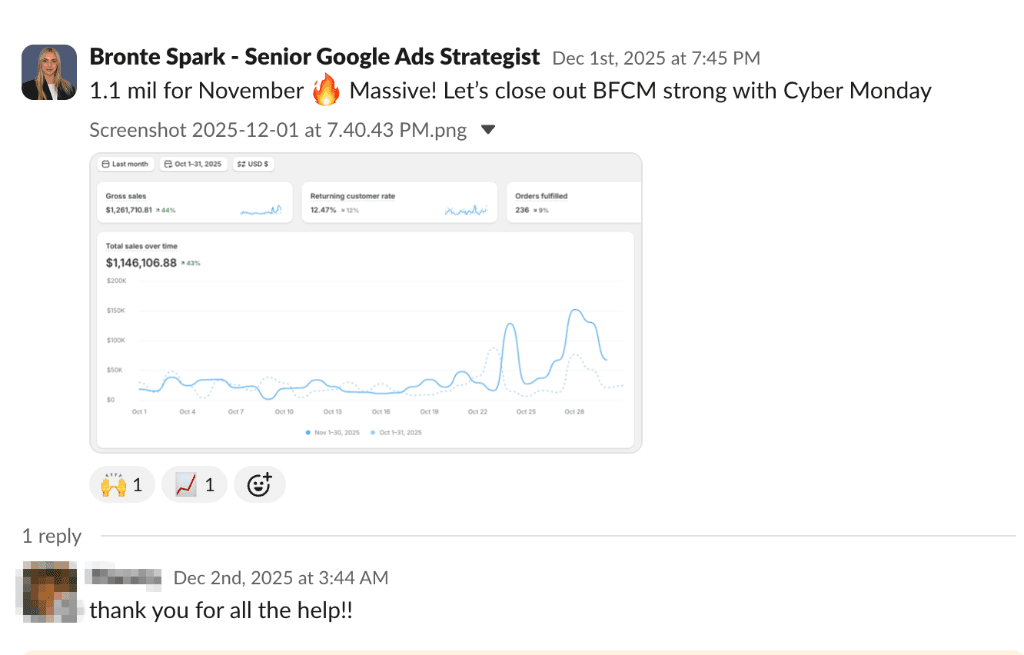Open the thread via the 1 reply link
1024x655 pixels.
51,536
